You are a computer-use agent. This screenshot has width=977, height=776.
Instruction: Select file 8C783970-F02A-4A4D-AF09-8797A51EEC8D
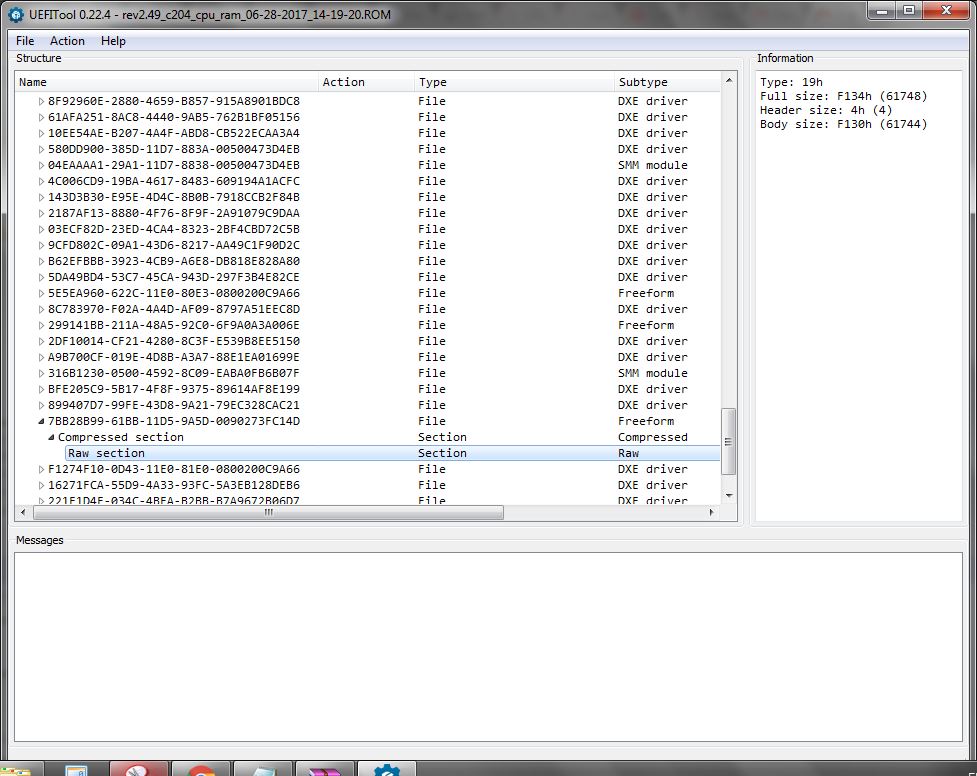click(174, 309)
